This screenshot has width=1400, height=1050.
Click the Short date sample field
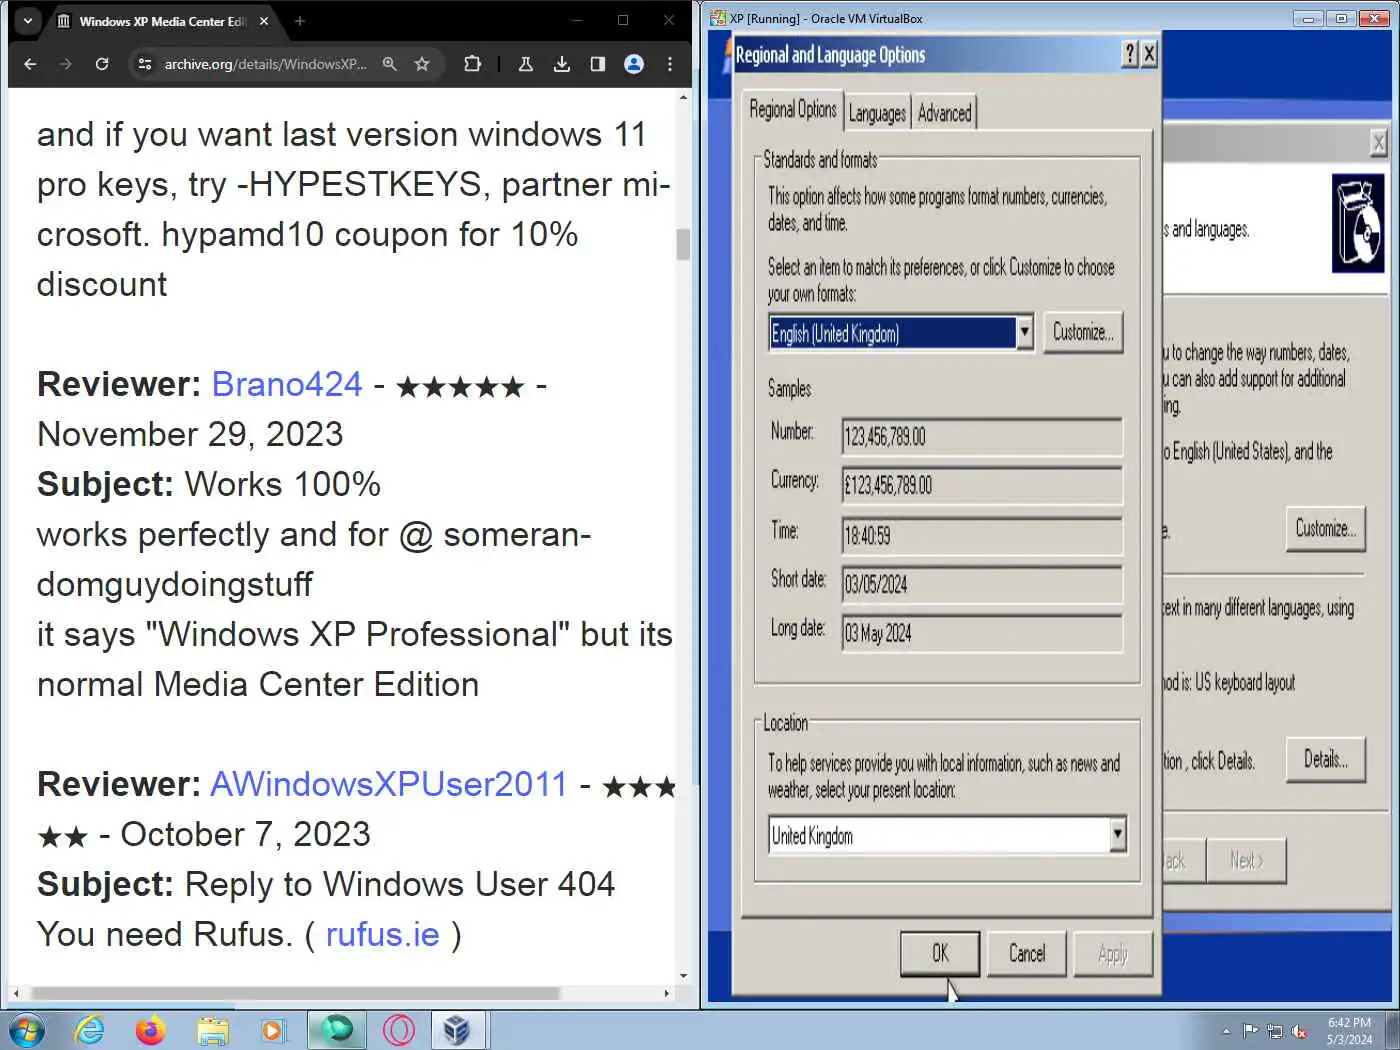pyautogui.click(x=982, y=585)
